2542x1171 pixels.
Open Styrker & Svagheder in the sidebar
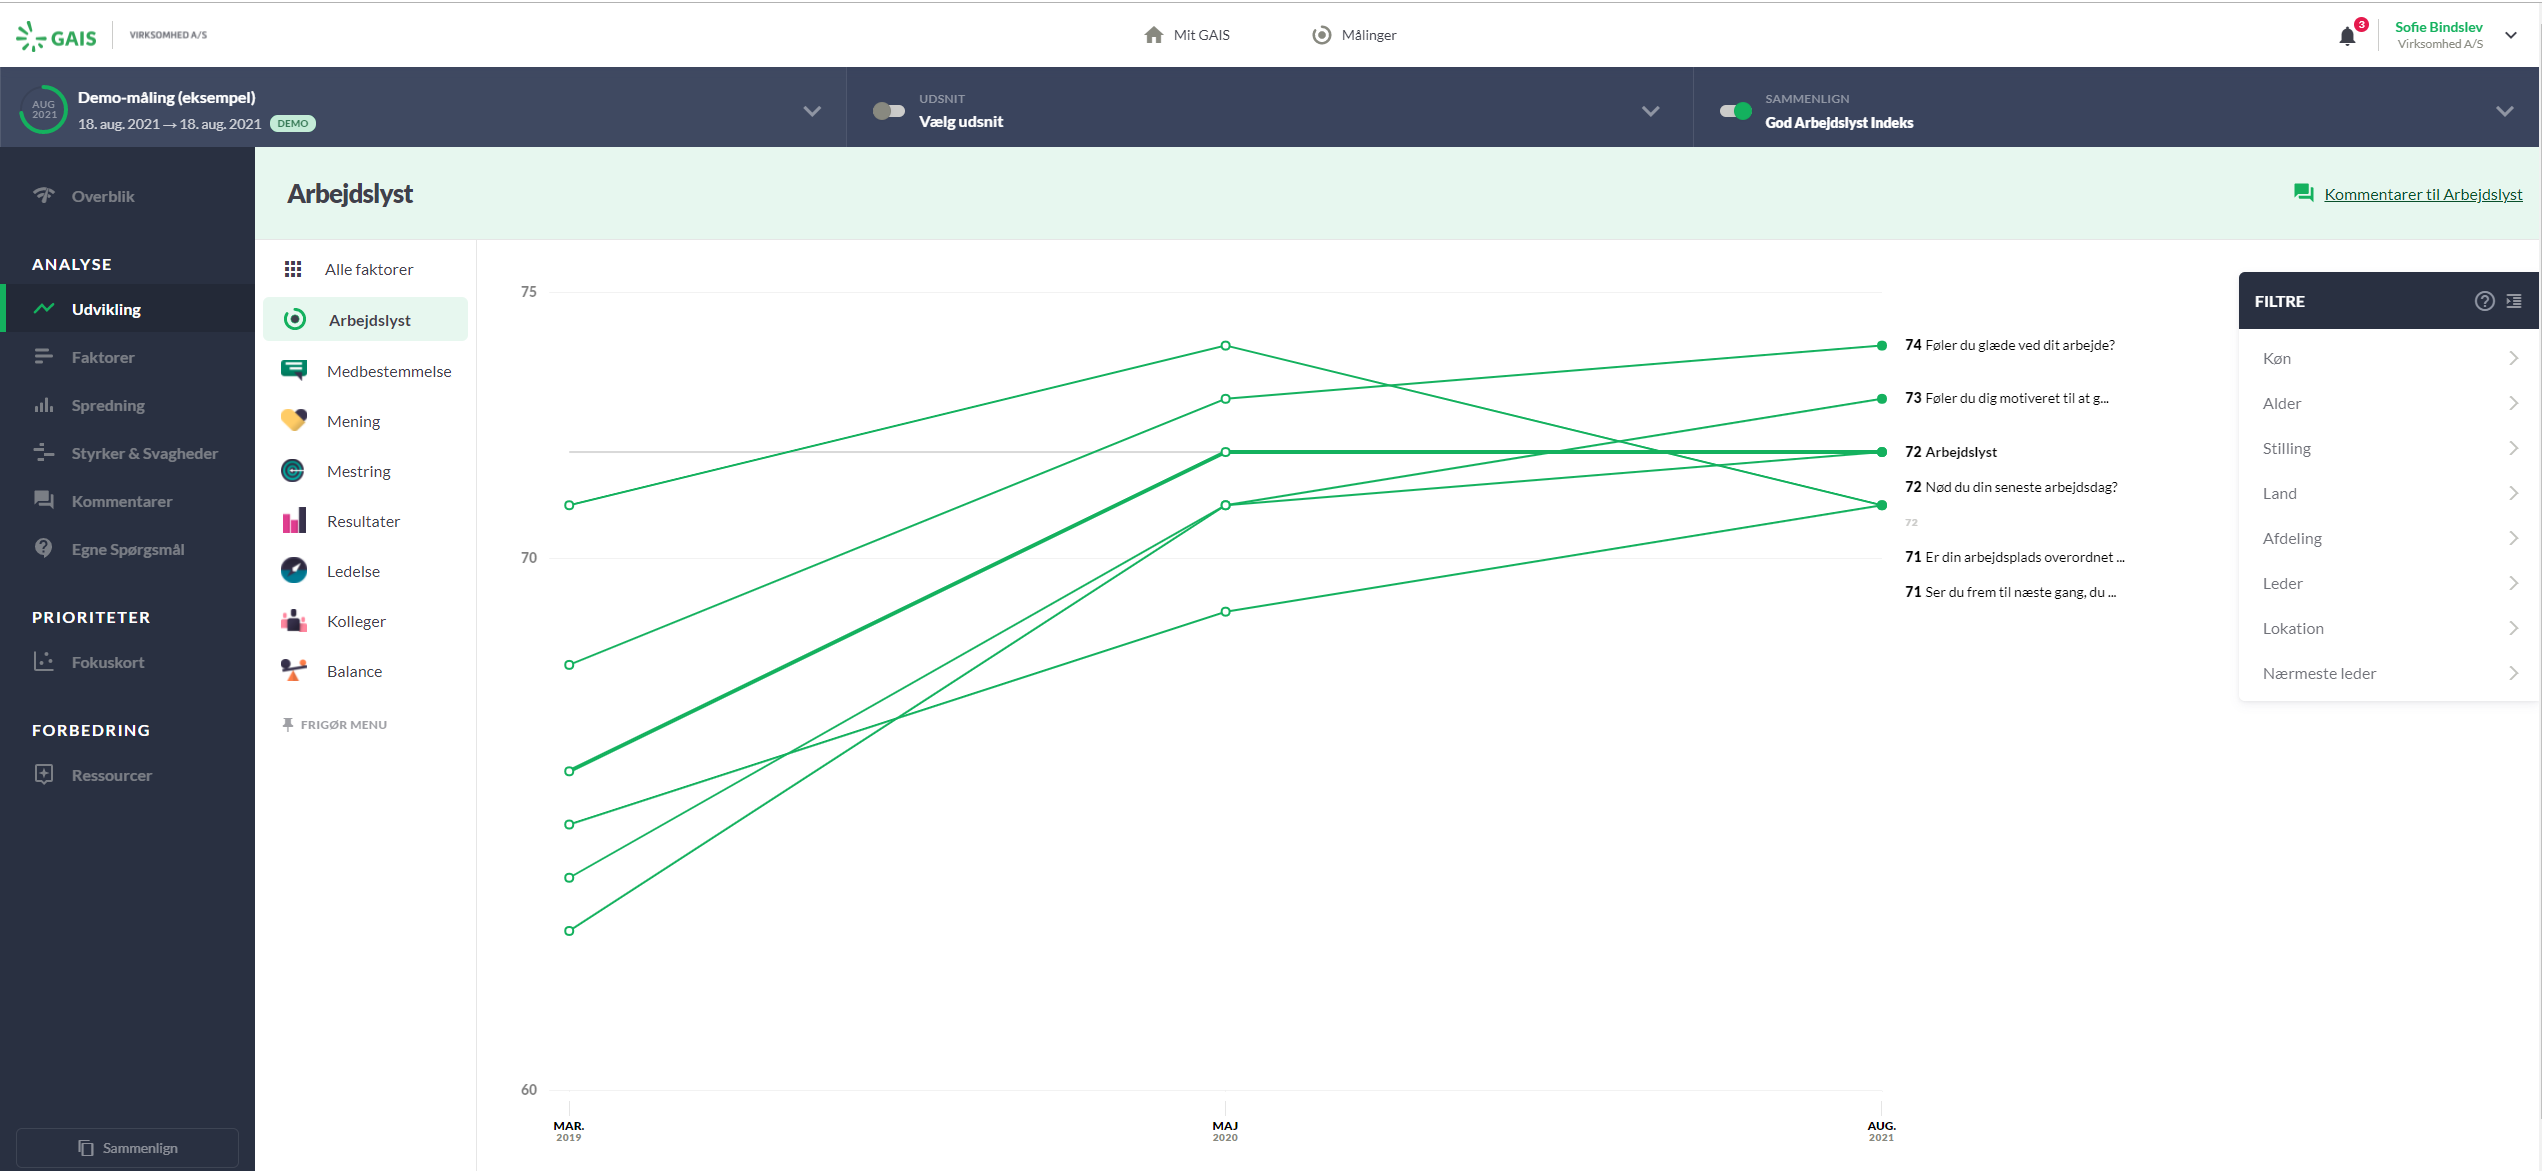[x=144, y=453]
